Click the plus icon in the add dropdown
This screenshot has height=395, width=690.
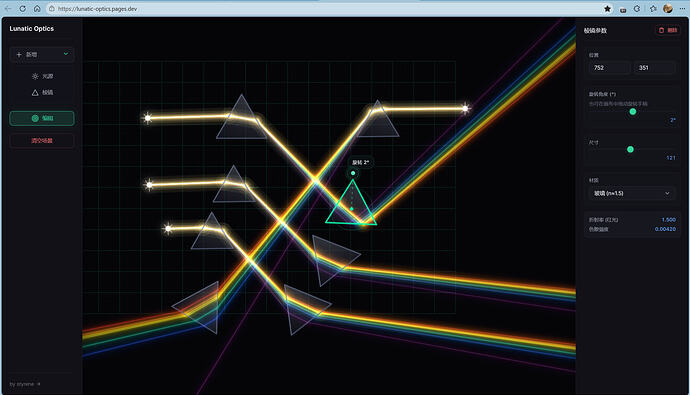[19, 55]
